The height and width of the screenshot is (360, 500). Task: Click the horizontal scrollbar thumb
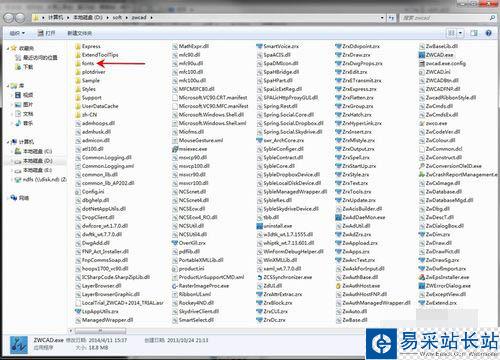coord(100,331)
